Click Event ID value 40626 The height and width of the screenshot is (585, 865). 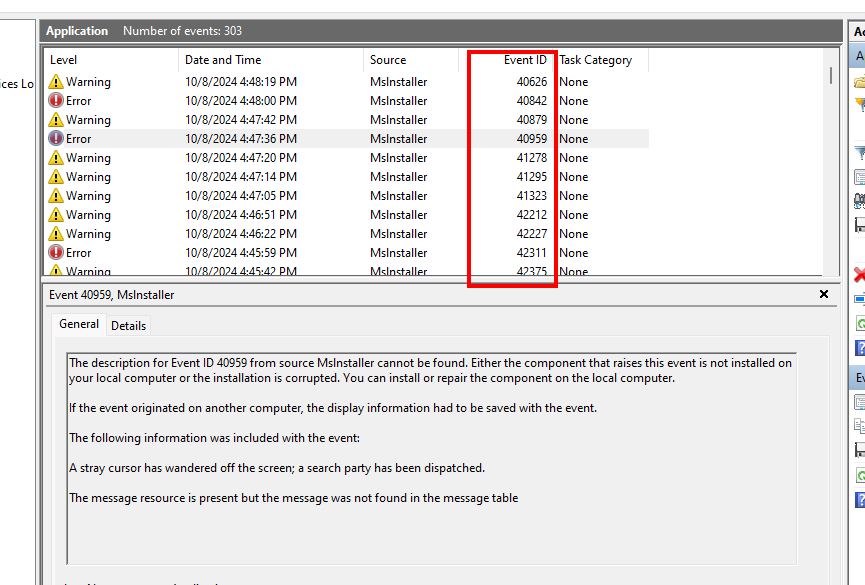click(x=532, y=82)
